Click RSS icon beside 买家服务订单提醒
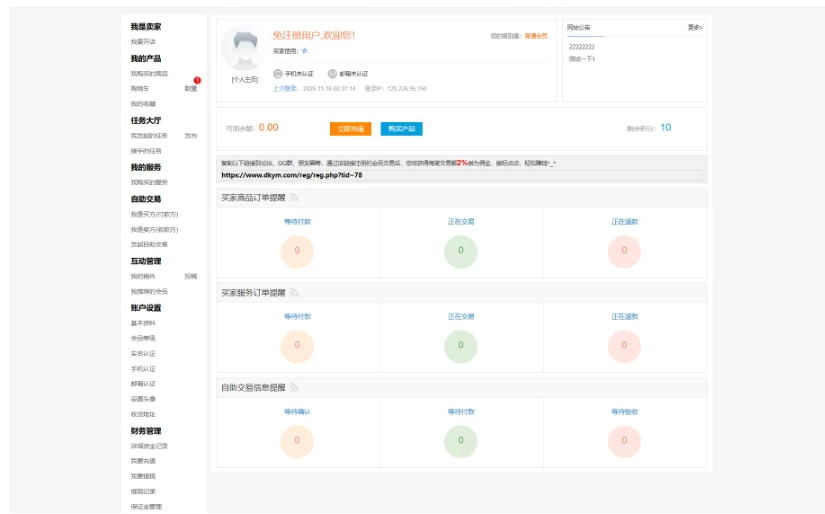This screenshot has width=825, height=514. pyautogui.click(x=294, y=293)
